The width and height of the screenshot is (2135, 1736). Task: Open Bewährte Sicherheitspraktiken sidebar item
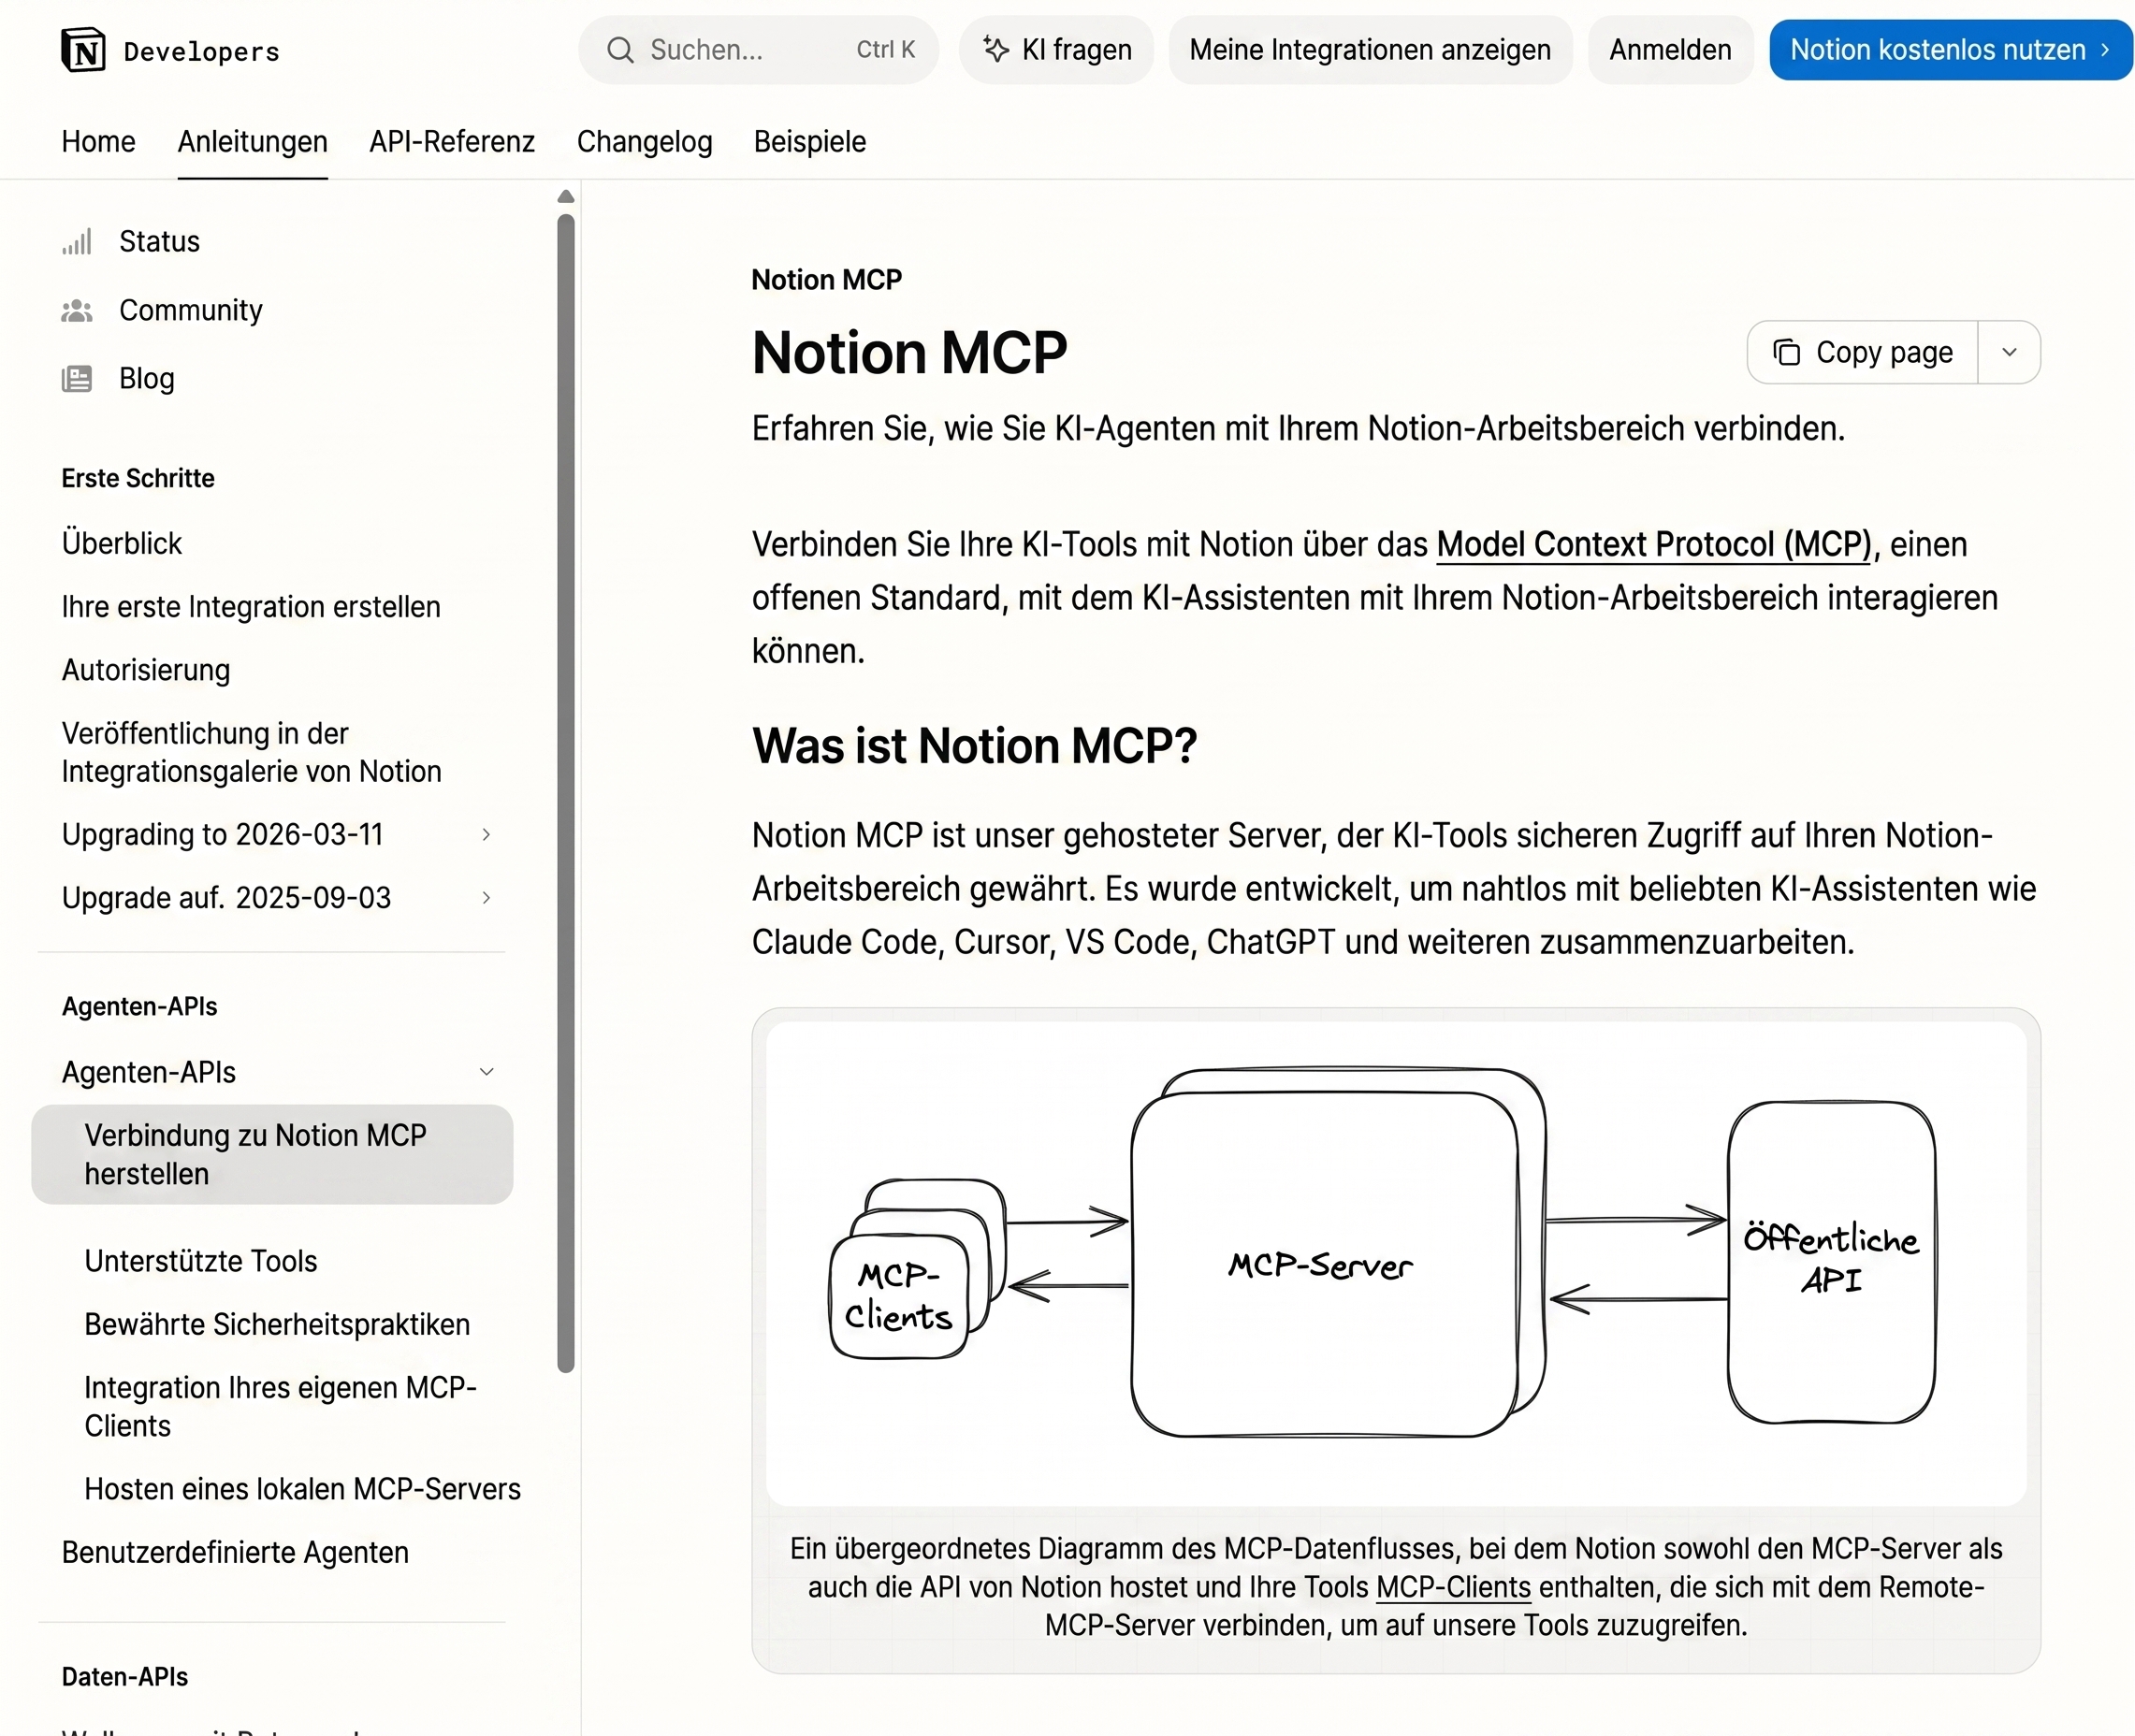click(x=277, y=1324)
